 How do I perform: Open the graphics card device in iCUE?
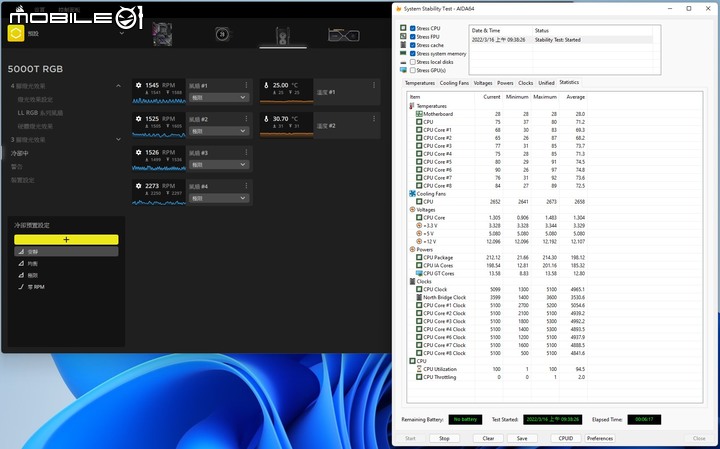[343, 35]
